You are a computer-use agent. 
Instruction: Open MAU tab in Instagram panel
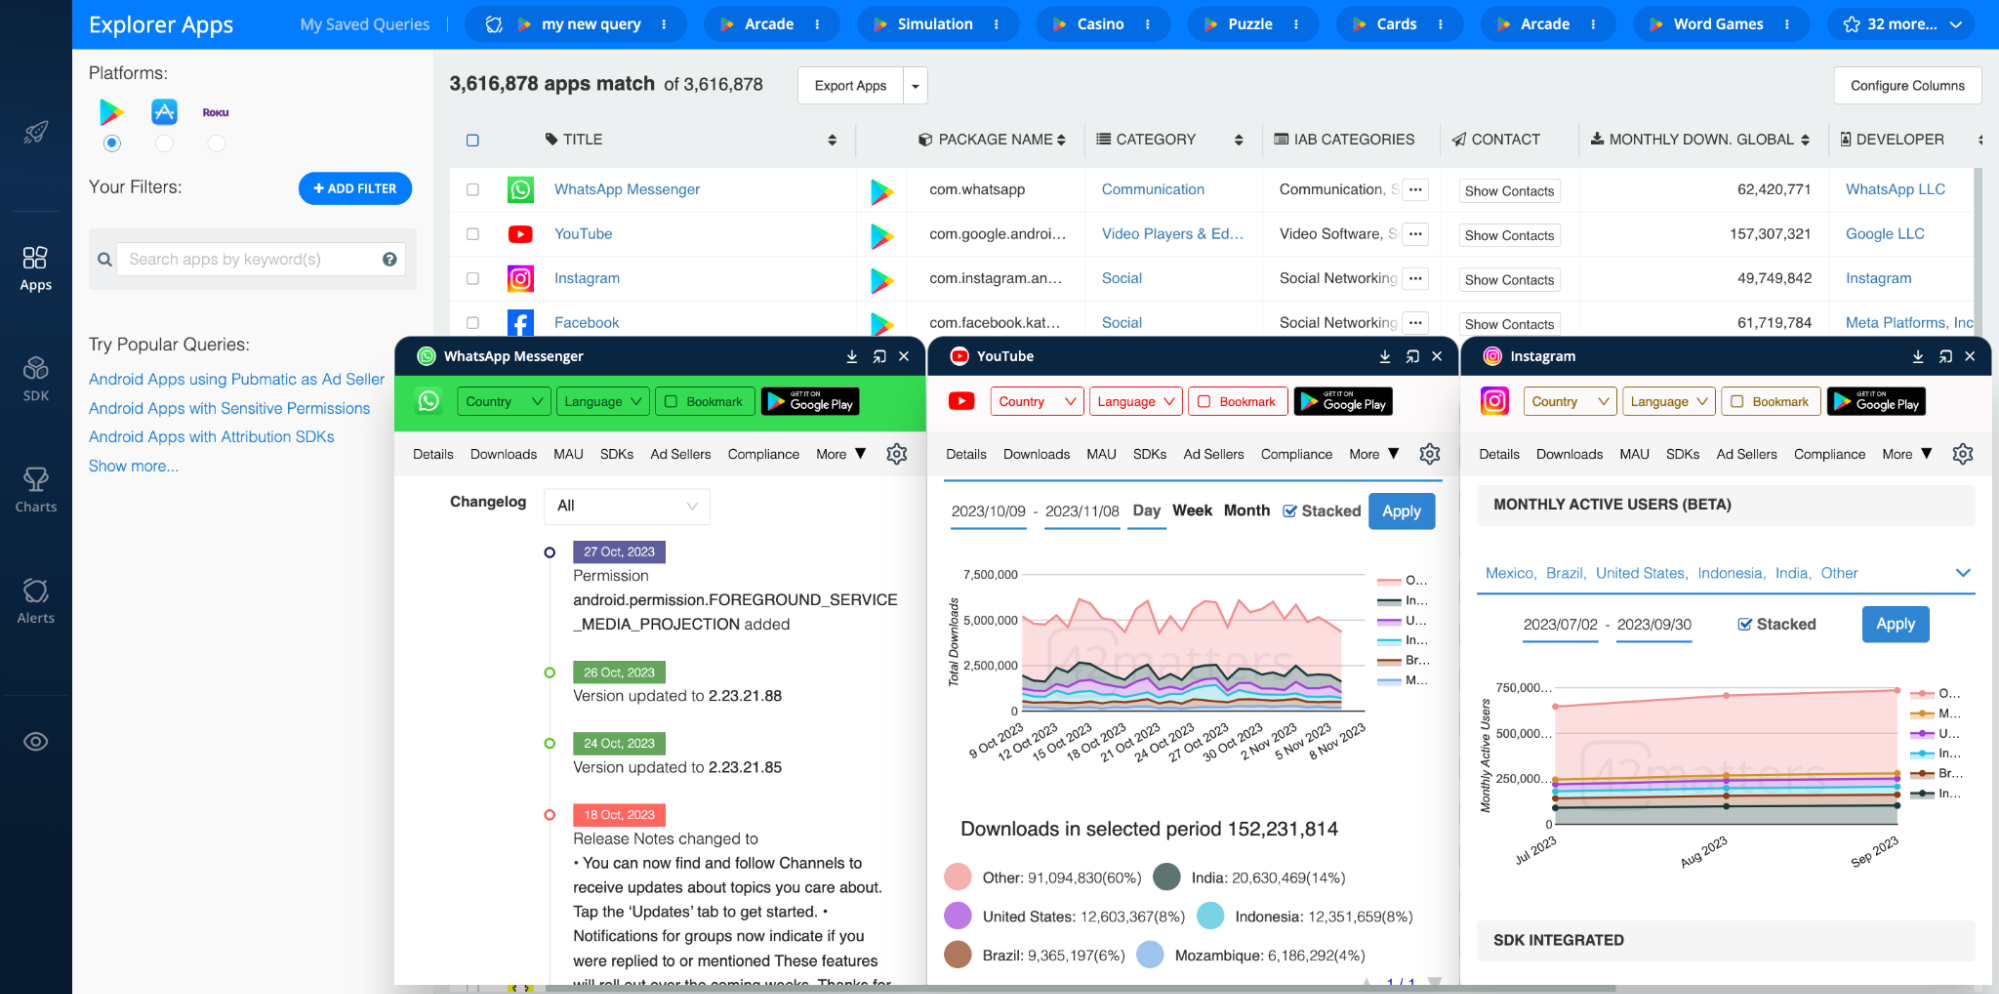click(x=1634, y=454)
